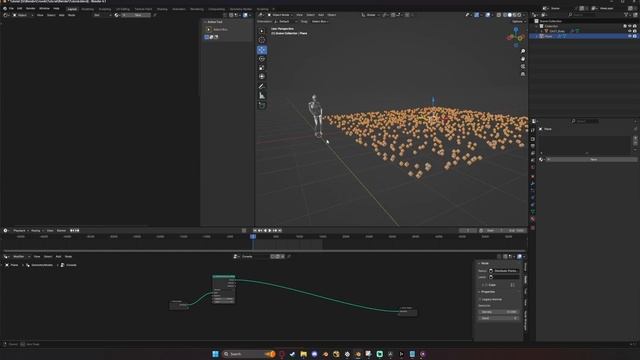Open the Keying dropdown in timeline
The width and height of the screenshot is (640, 360).
[x=36, y=231]
